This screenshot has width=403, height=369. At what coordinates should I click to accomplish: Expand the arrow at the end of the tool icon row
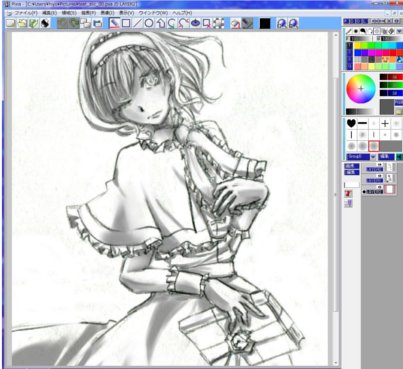[399, 31]
